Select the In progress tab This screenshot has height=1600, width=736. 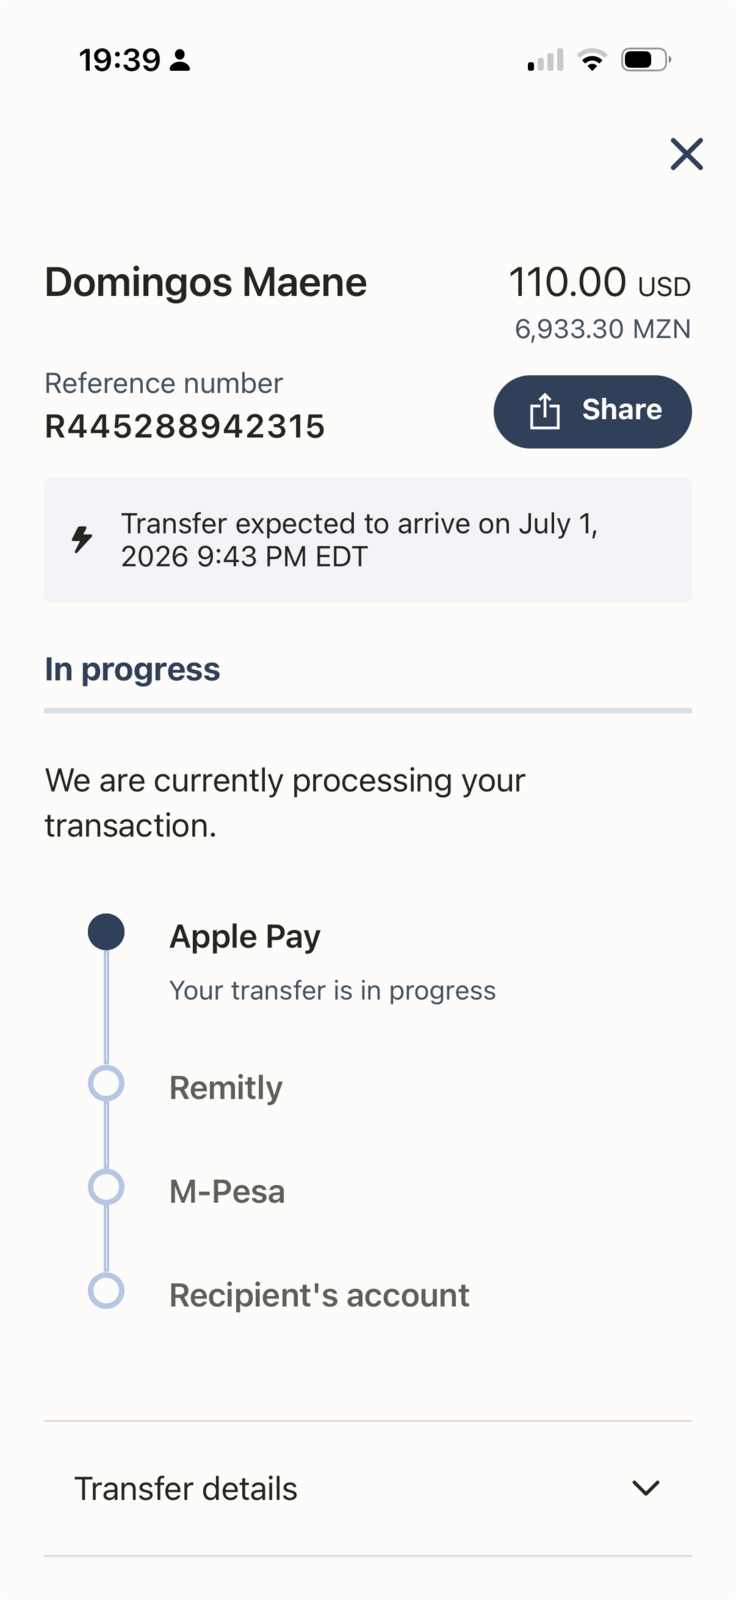click(132, 669)
